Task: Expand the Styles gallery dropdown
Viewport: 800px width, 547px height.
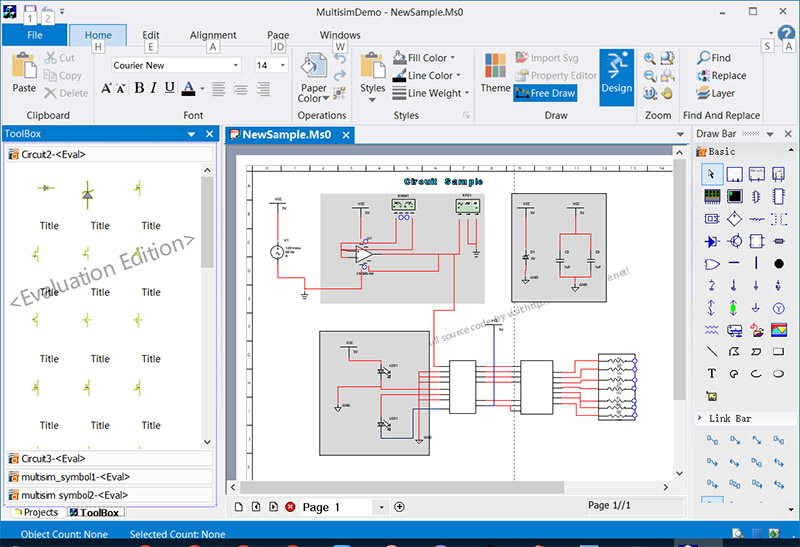Action: coord(372,100)
